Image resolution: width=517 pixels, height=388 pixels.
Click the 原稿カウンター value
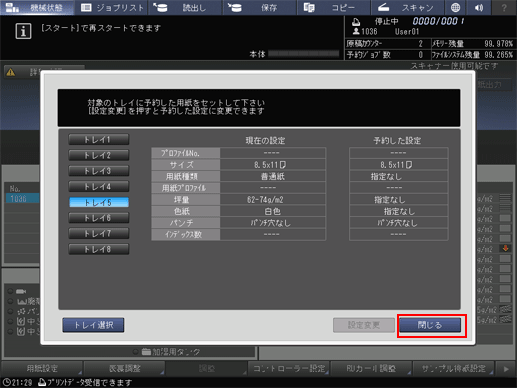click(421, 44)
